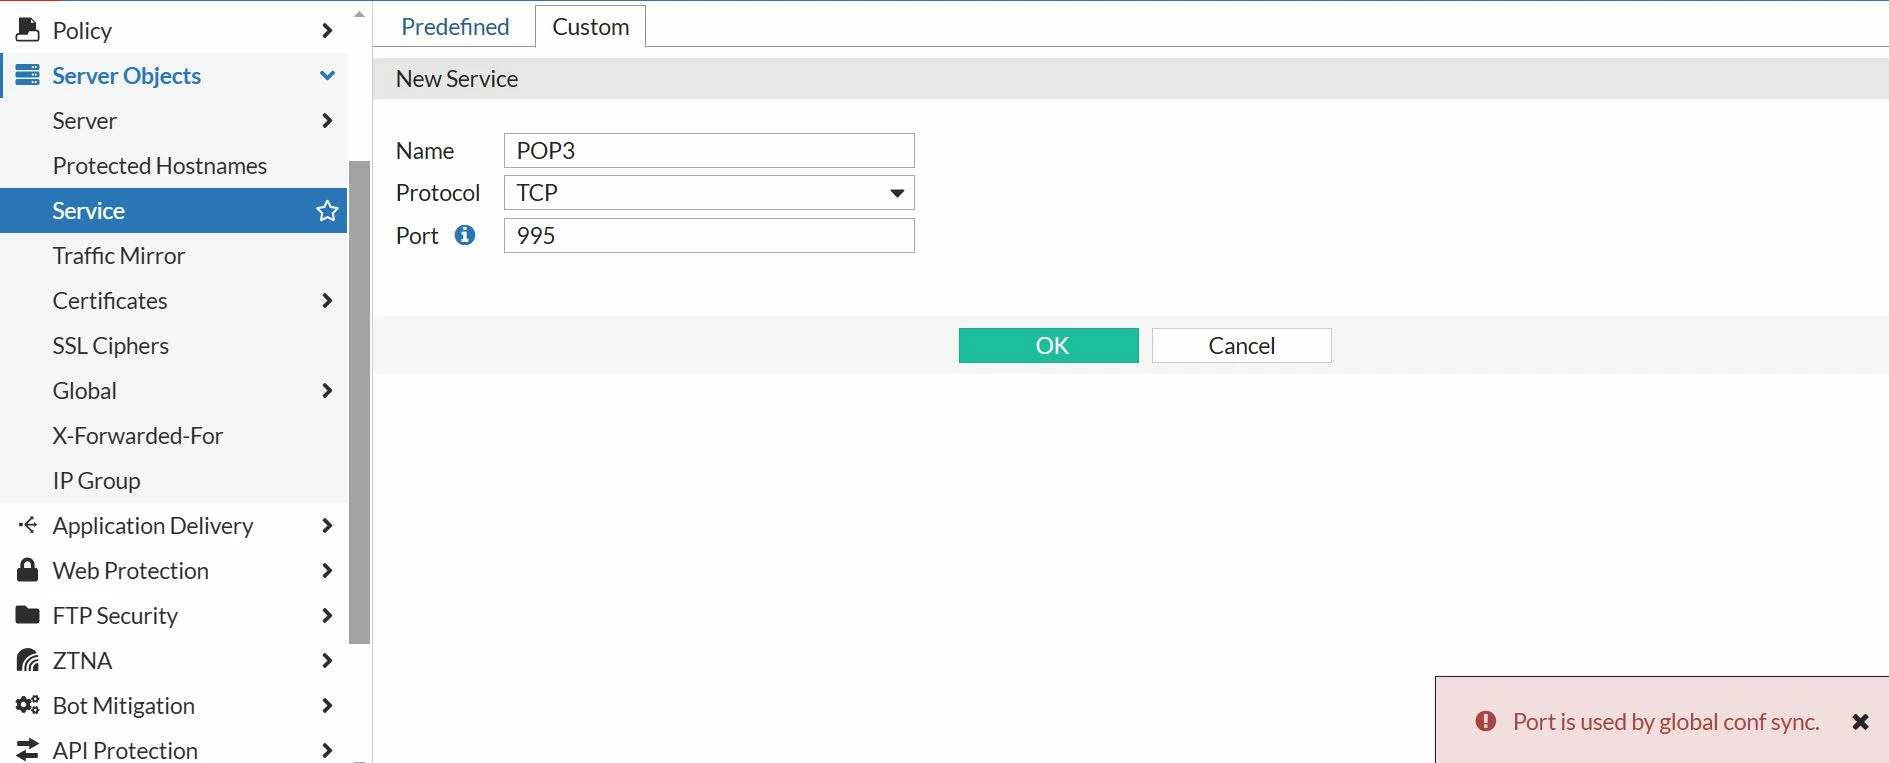This screenshot has width=1889, height=763.
Task: Click the Port info icon
Action: pos(465,235)
